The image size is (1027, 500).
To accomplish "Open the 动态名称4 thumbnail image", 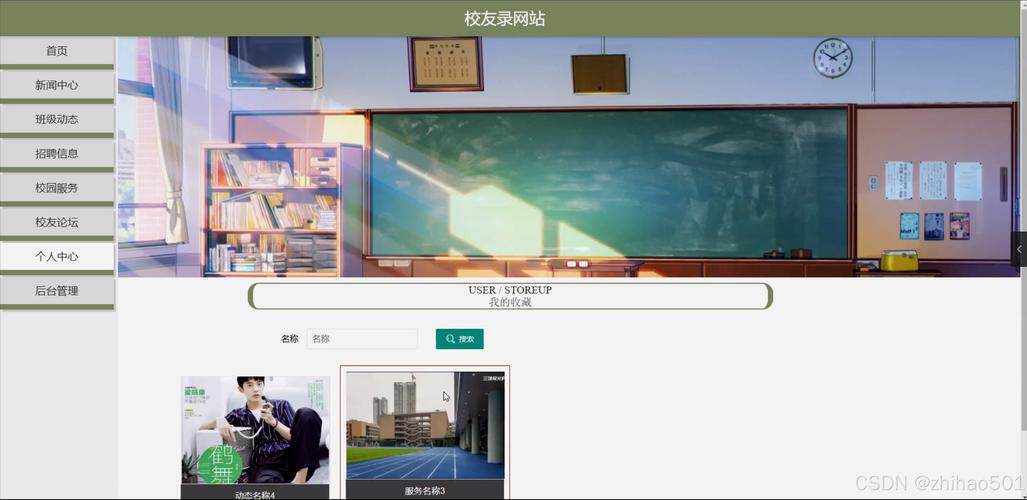I will (x=255, y=430).
